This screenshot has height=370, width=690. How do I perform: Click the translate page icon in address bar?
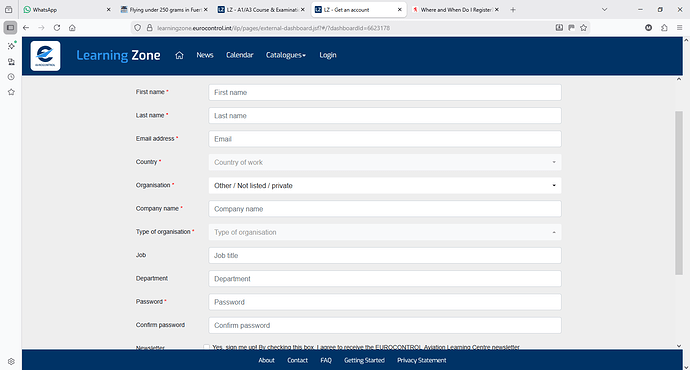(x=571, y=28)
